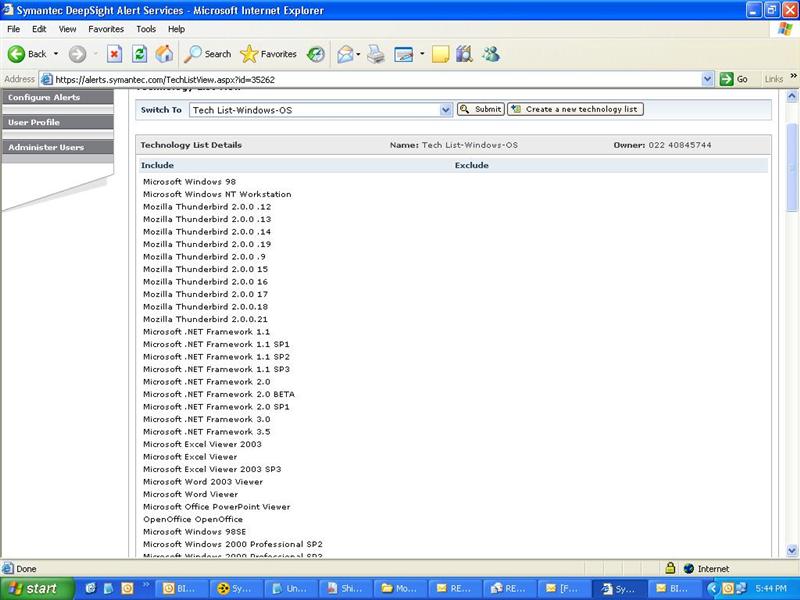Click the Exclude column header

click(471, 165)
